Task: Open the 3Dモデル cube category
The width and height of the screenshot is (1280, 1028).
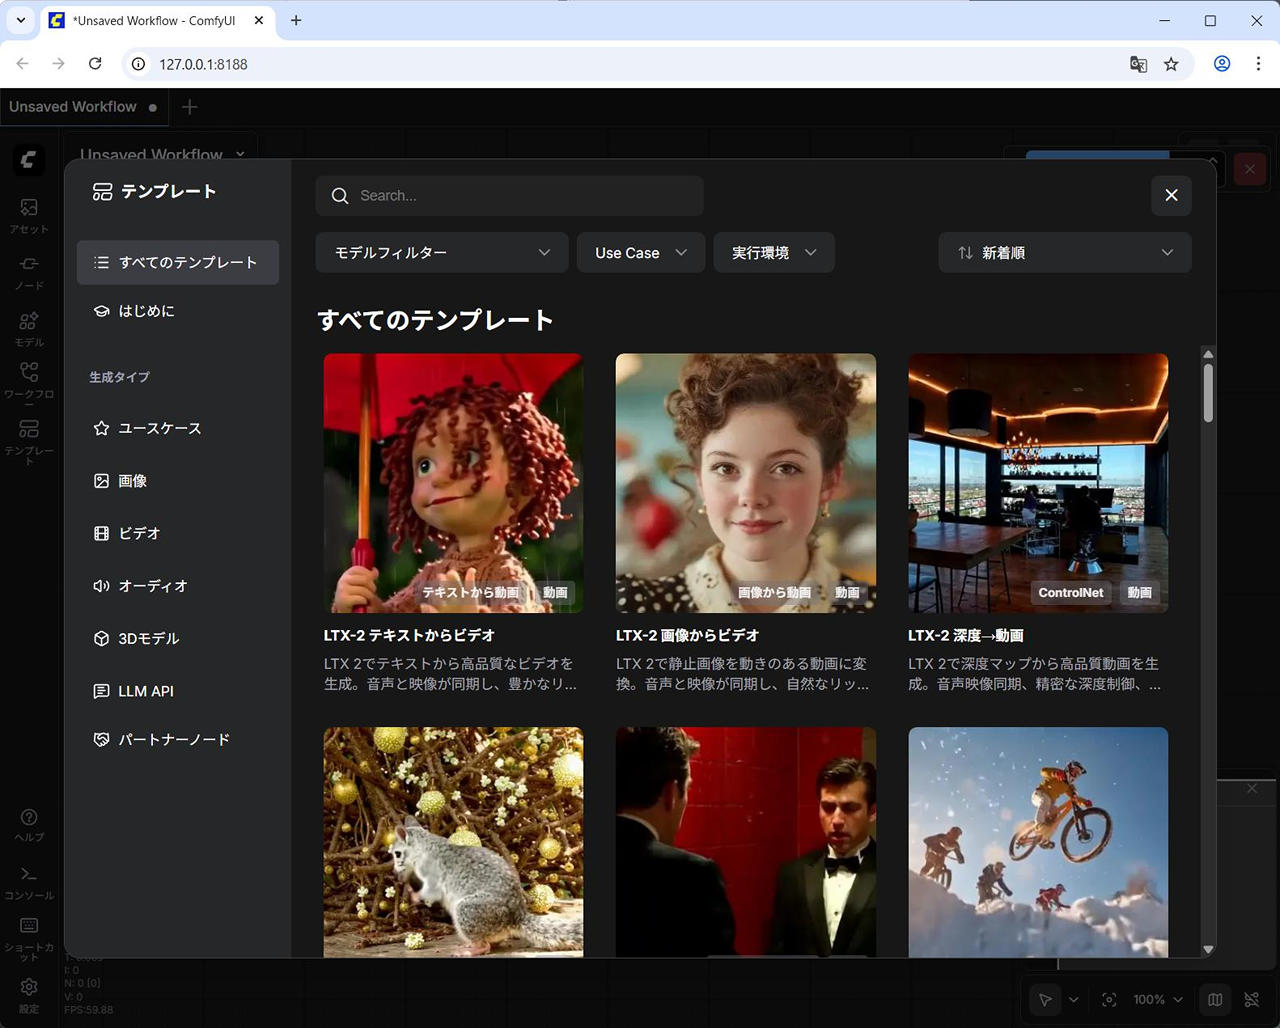Action: point(147,638)
